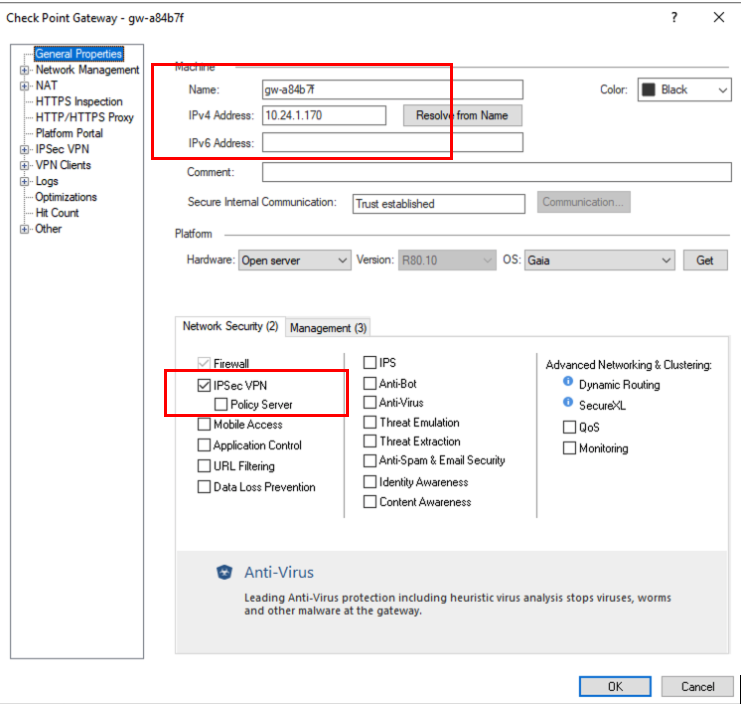741x710 pixels.
Task: Click the Resolve from Name button
Action: point(462,116)
